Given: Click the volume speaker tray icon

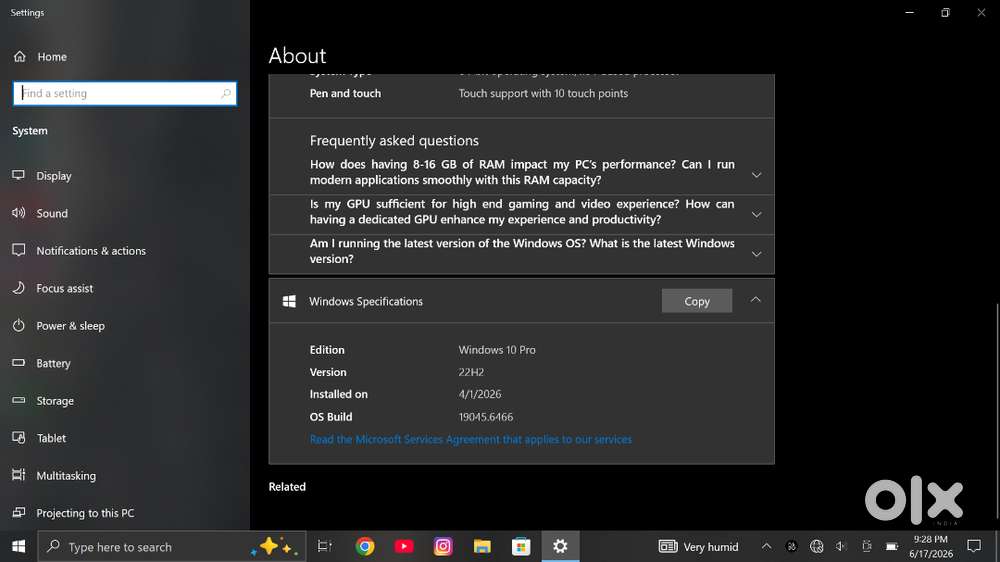Looking at the screenshot, I should (x=841, y=547).
